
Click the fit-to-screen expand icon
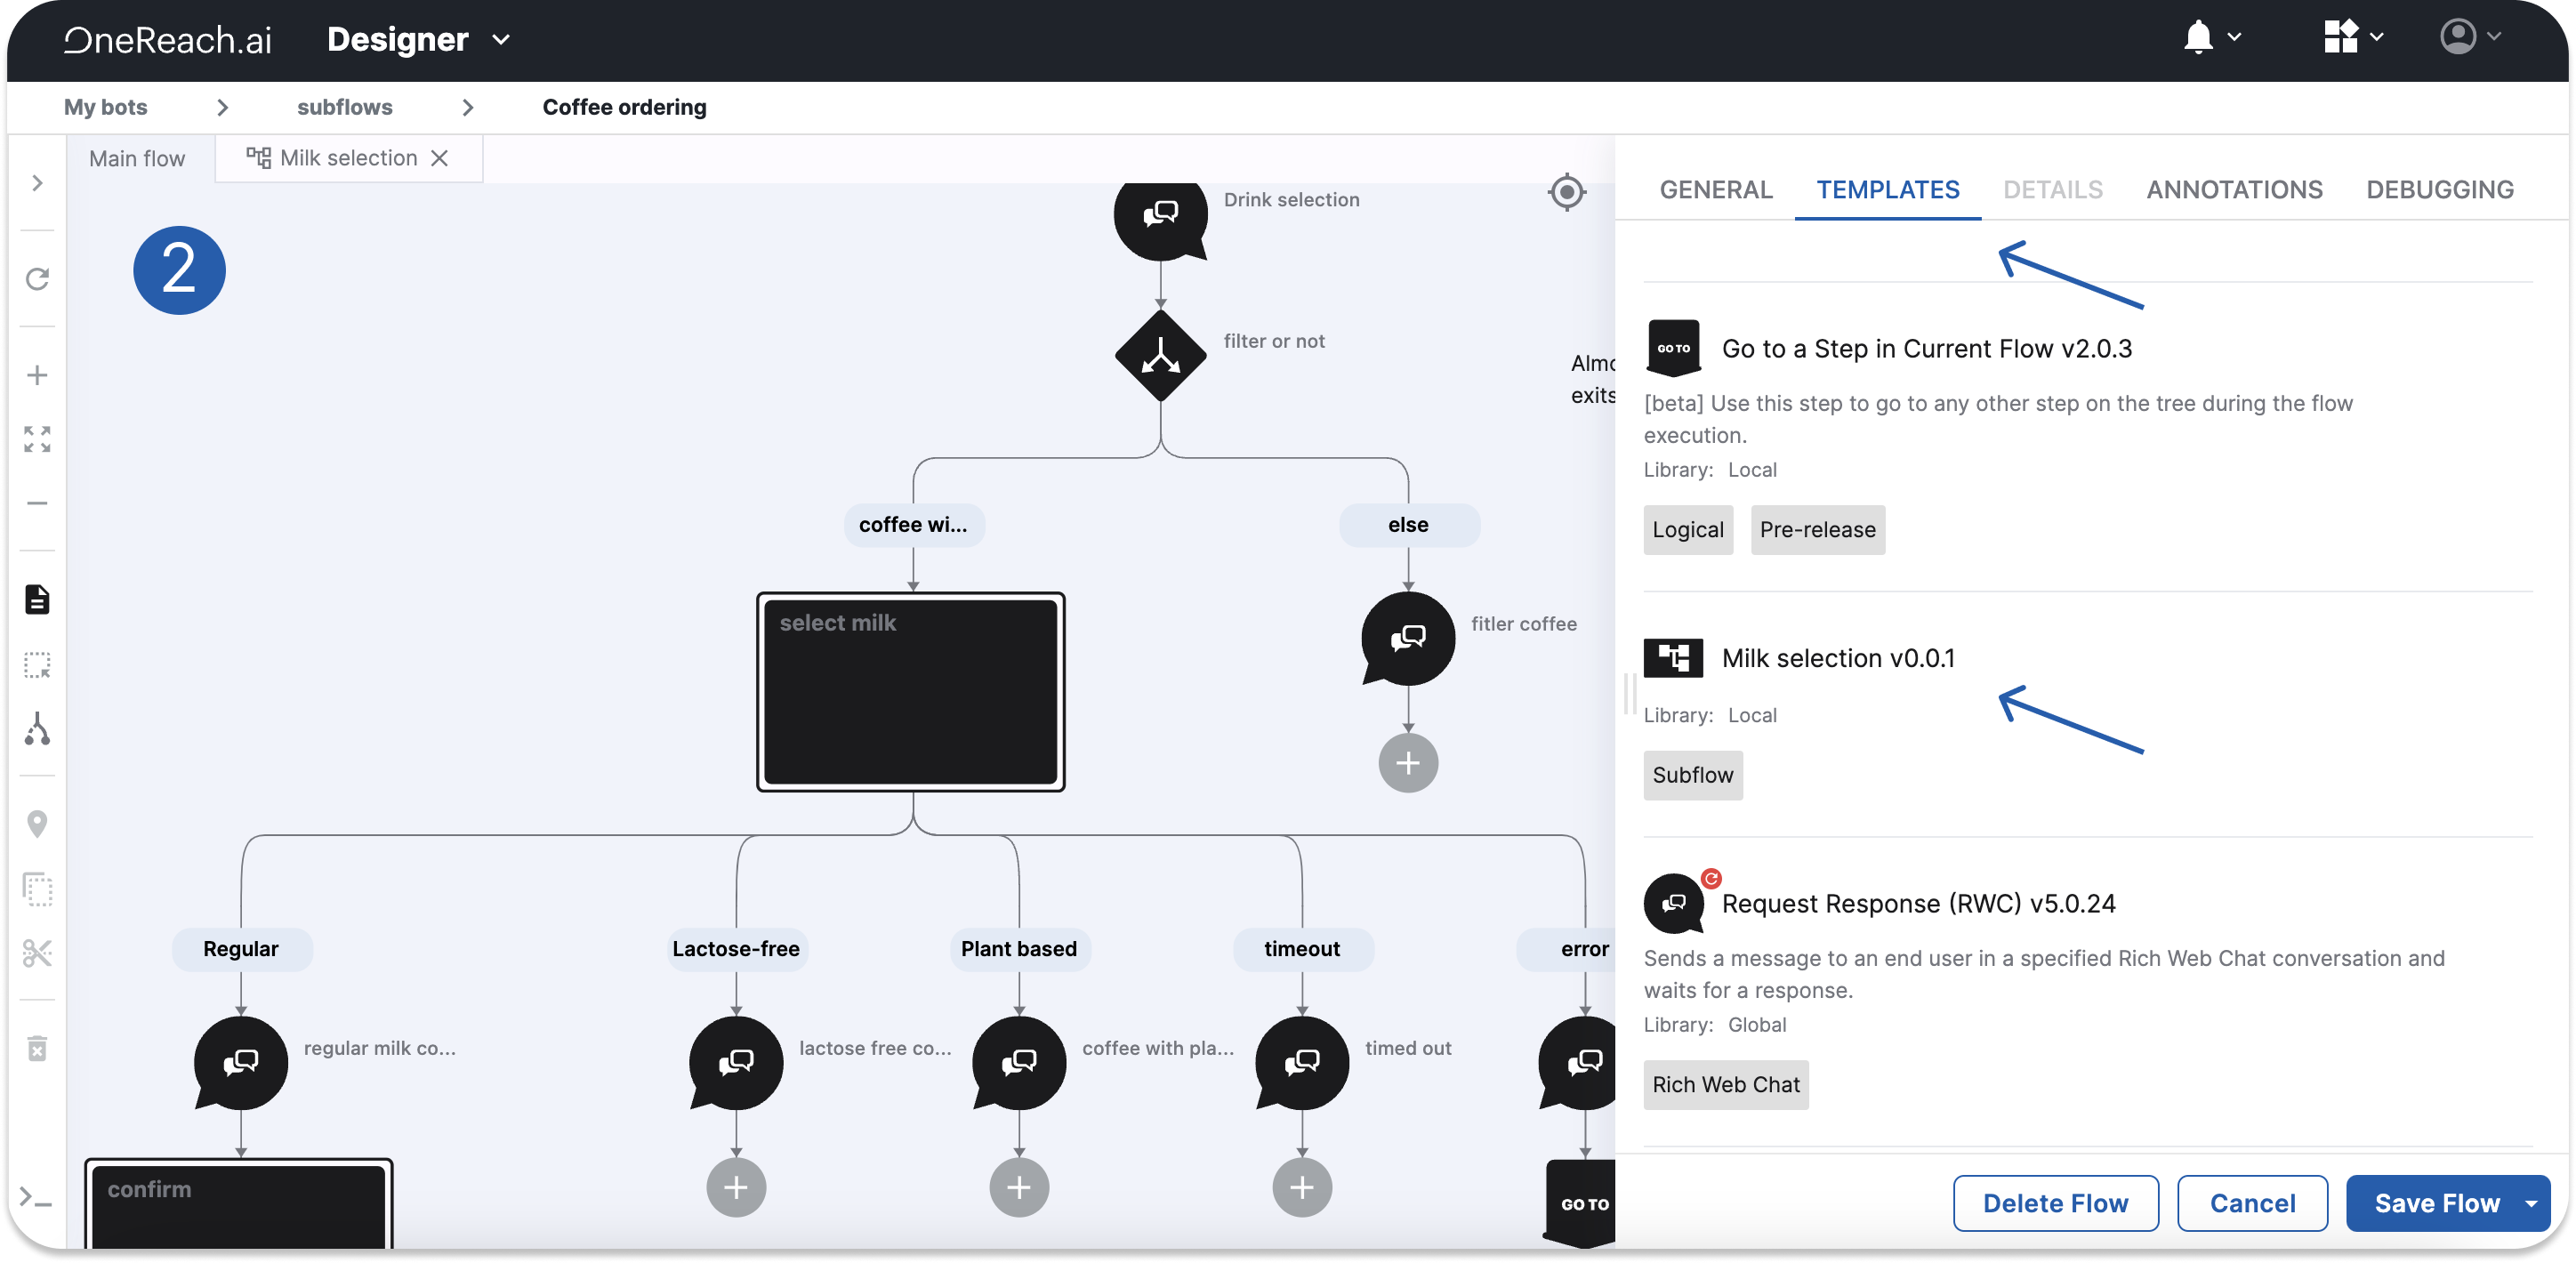pyautogui.click(x=37, y=439)
